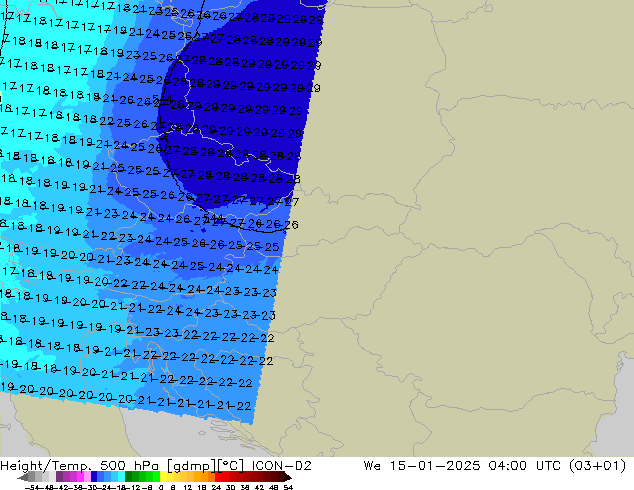634x490 pixels.
Task: Click the bright green swatch on the color scale
Action: (x=156, y=477)
